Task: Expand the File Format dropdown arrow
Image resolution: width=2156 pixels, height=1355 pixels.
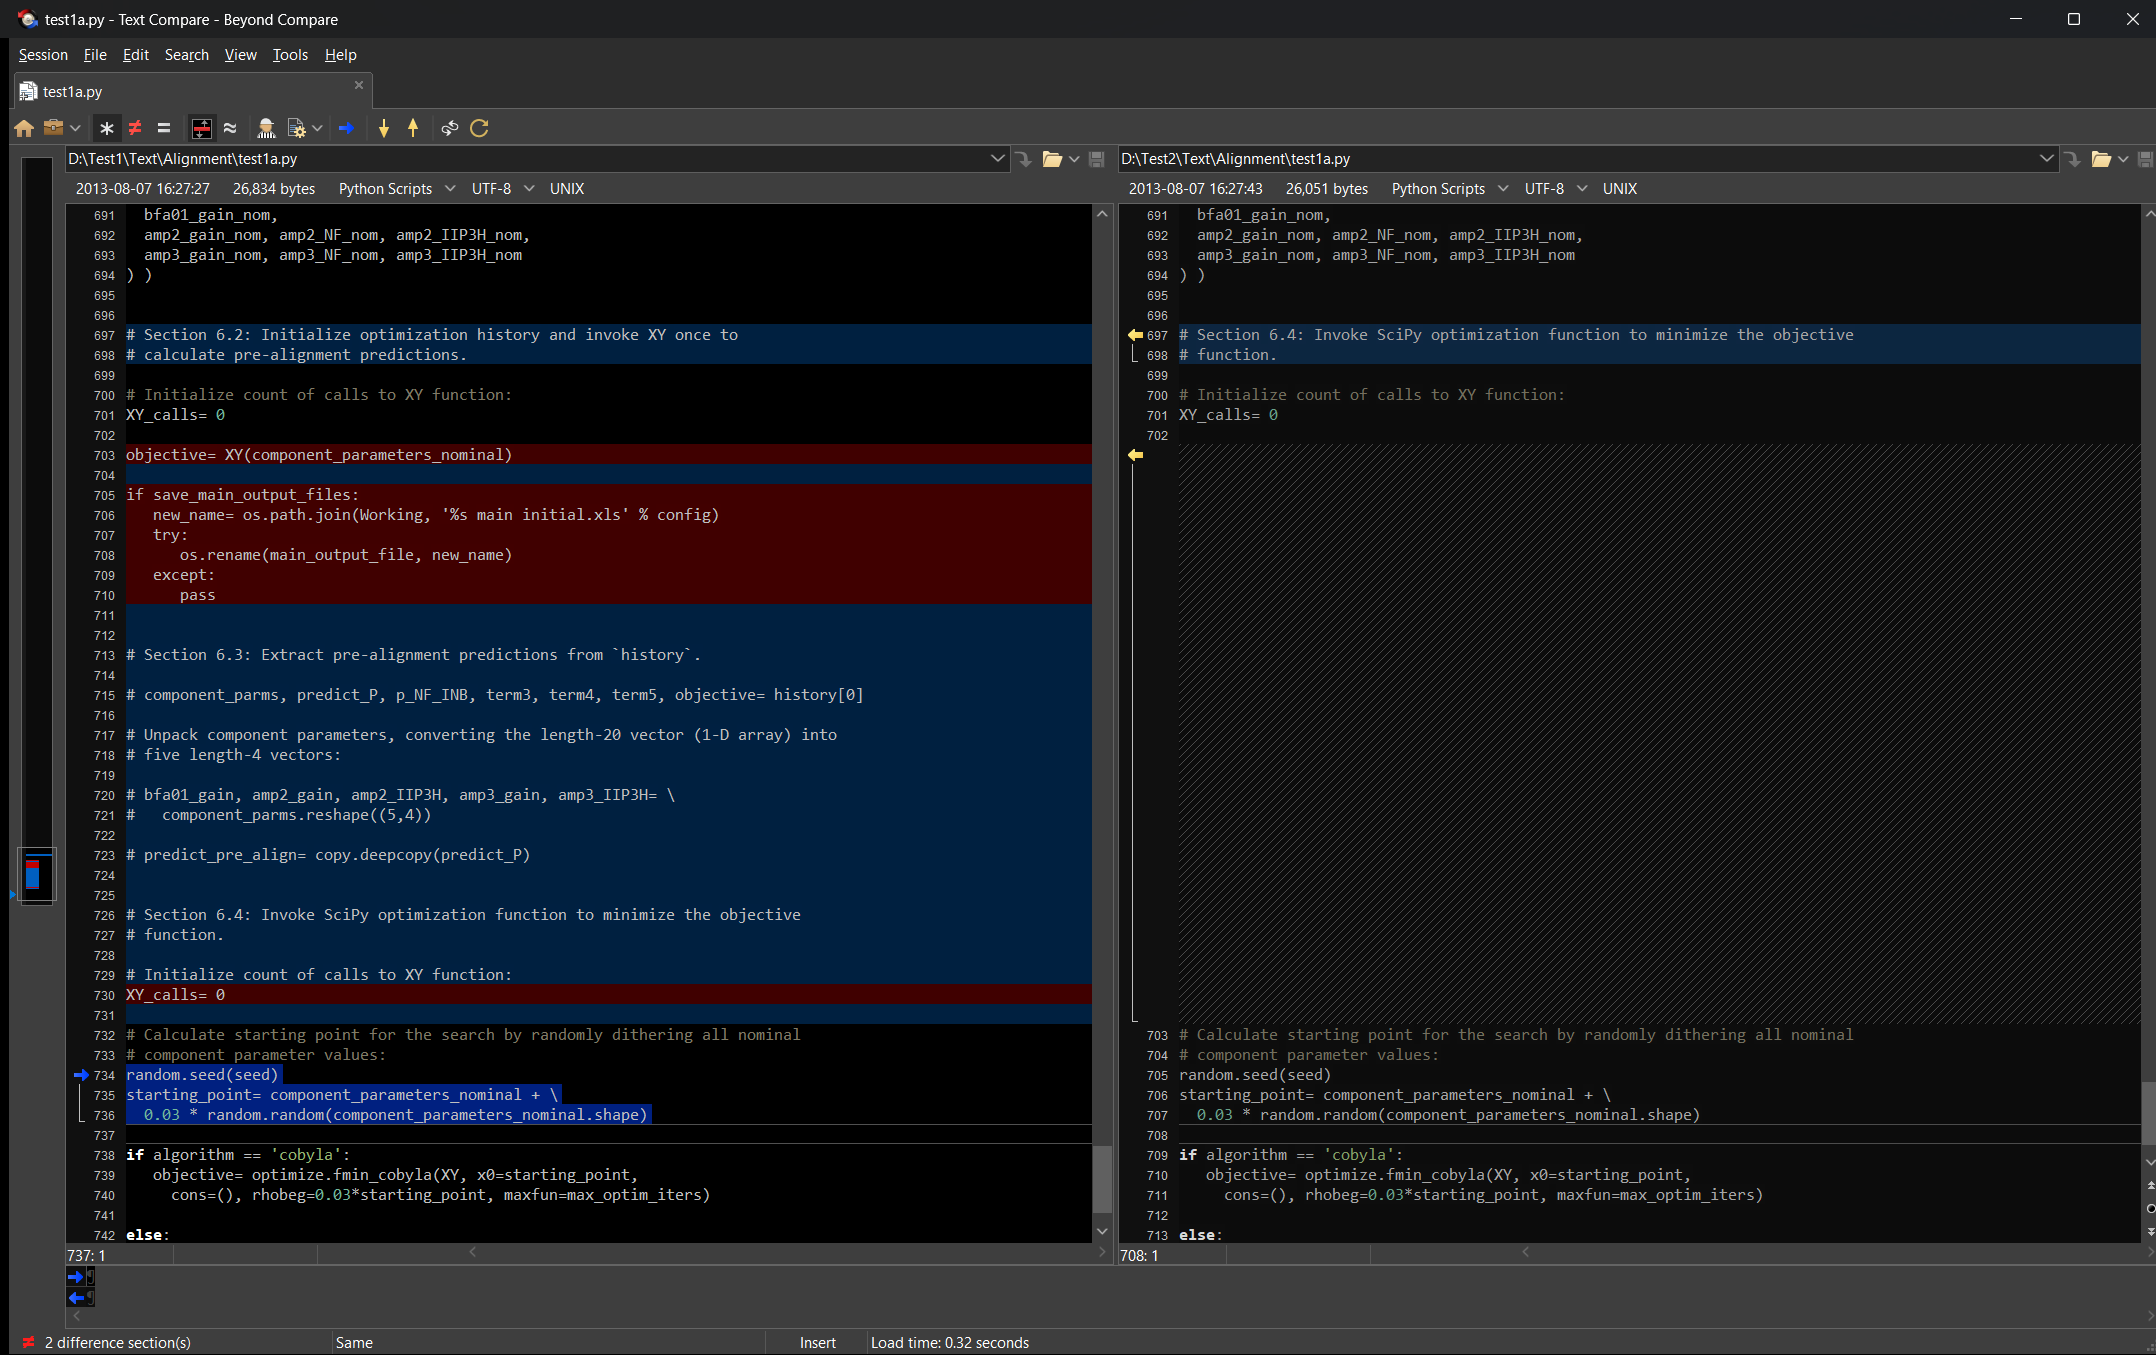Action: tap(317, 128)
